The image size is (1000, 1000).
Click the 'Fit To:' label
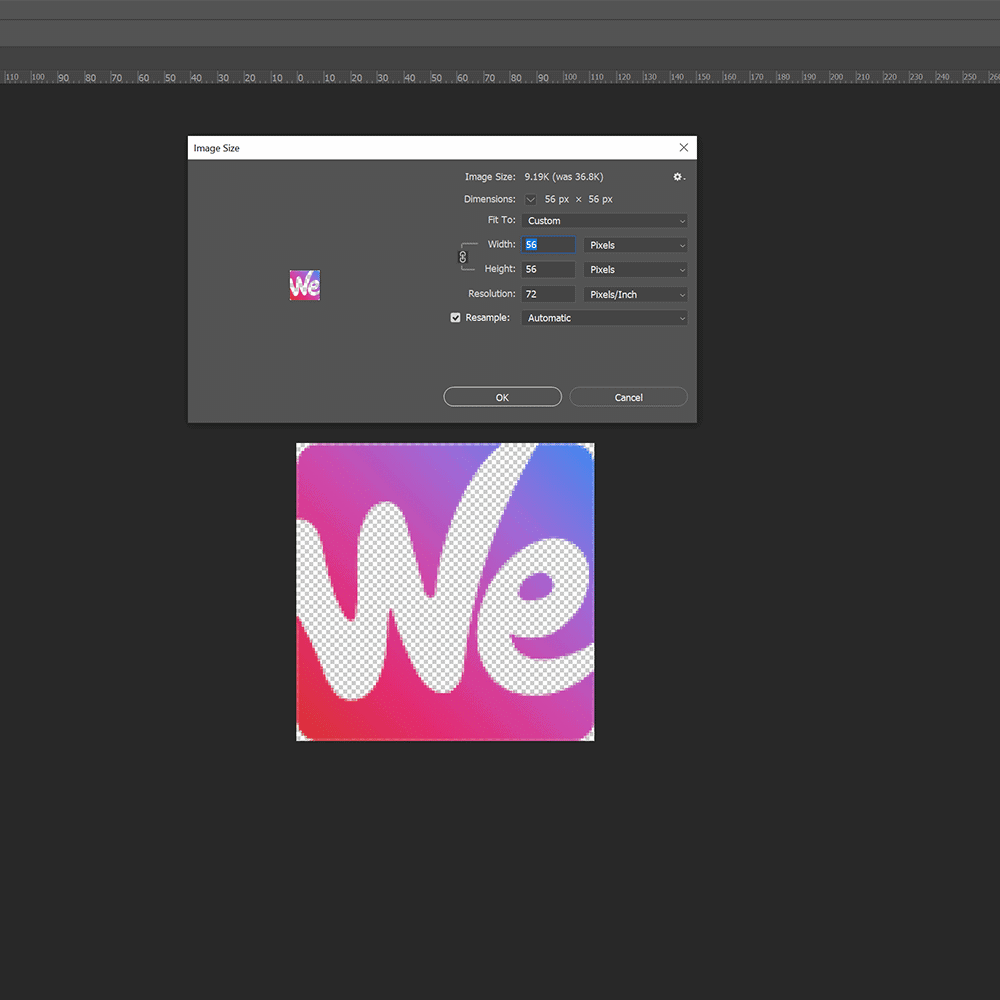(x=502, y=220)
